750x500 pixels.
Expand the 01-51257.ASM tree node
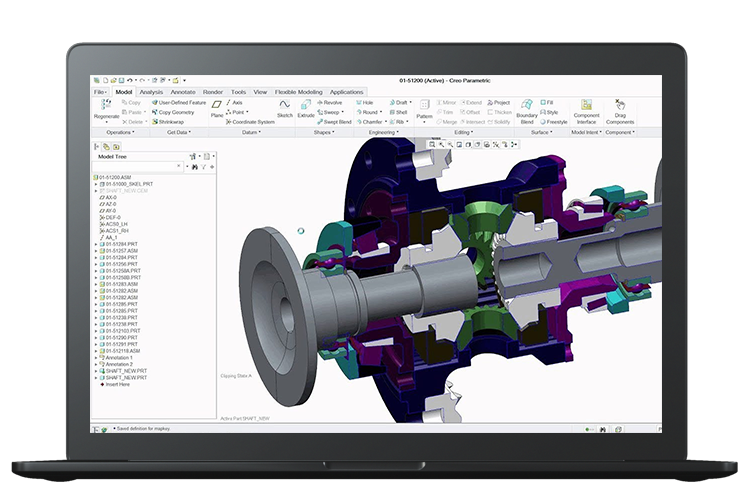tap(96, 251)
